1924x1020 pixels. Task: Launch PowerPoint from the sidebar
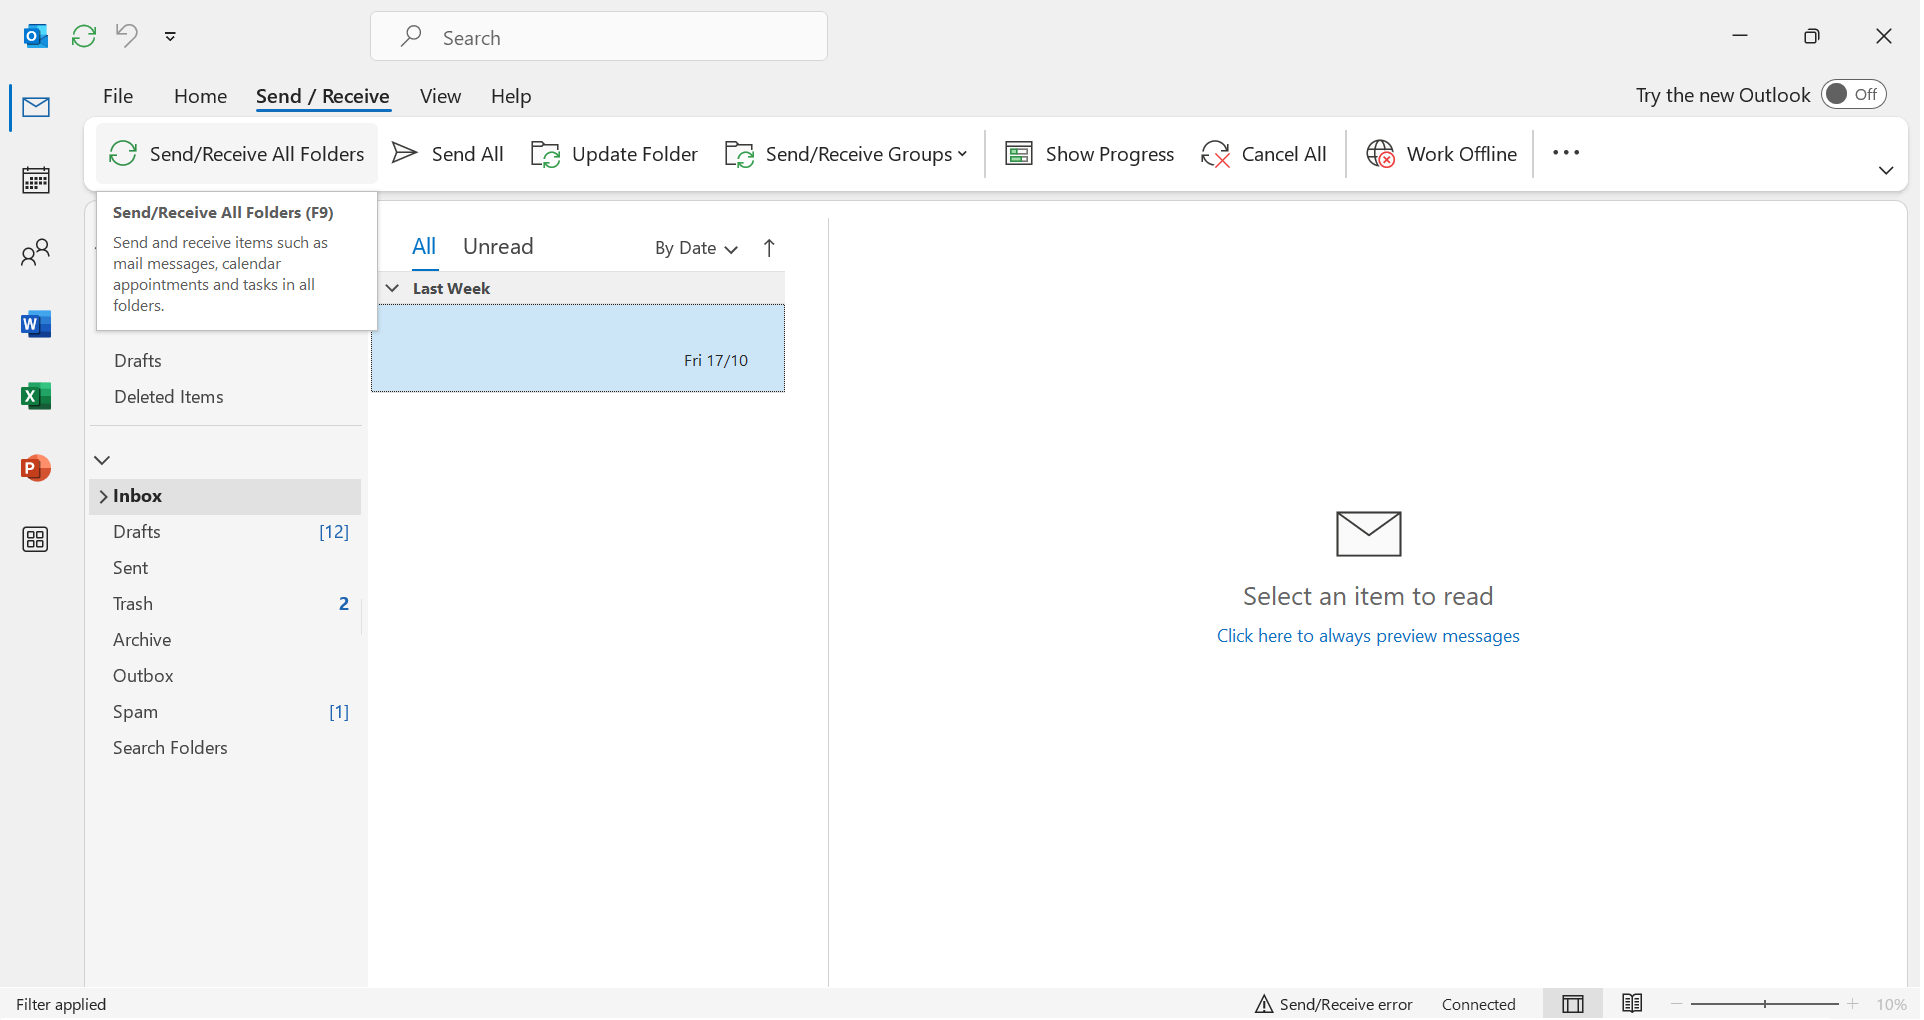pyautogui.click(x=36, y=468)
